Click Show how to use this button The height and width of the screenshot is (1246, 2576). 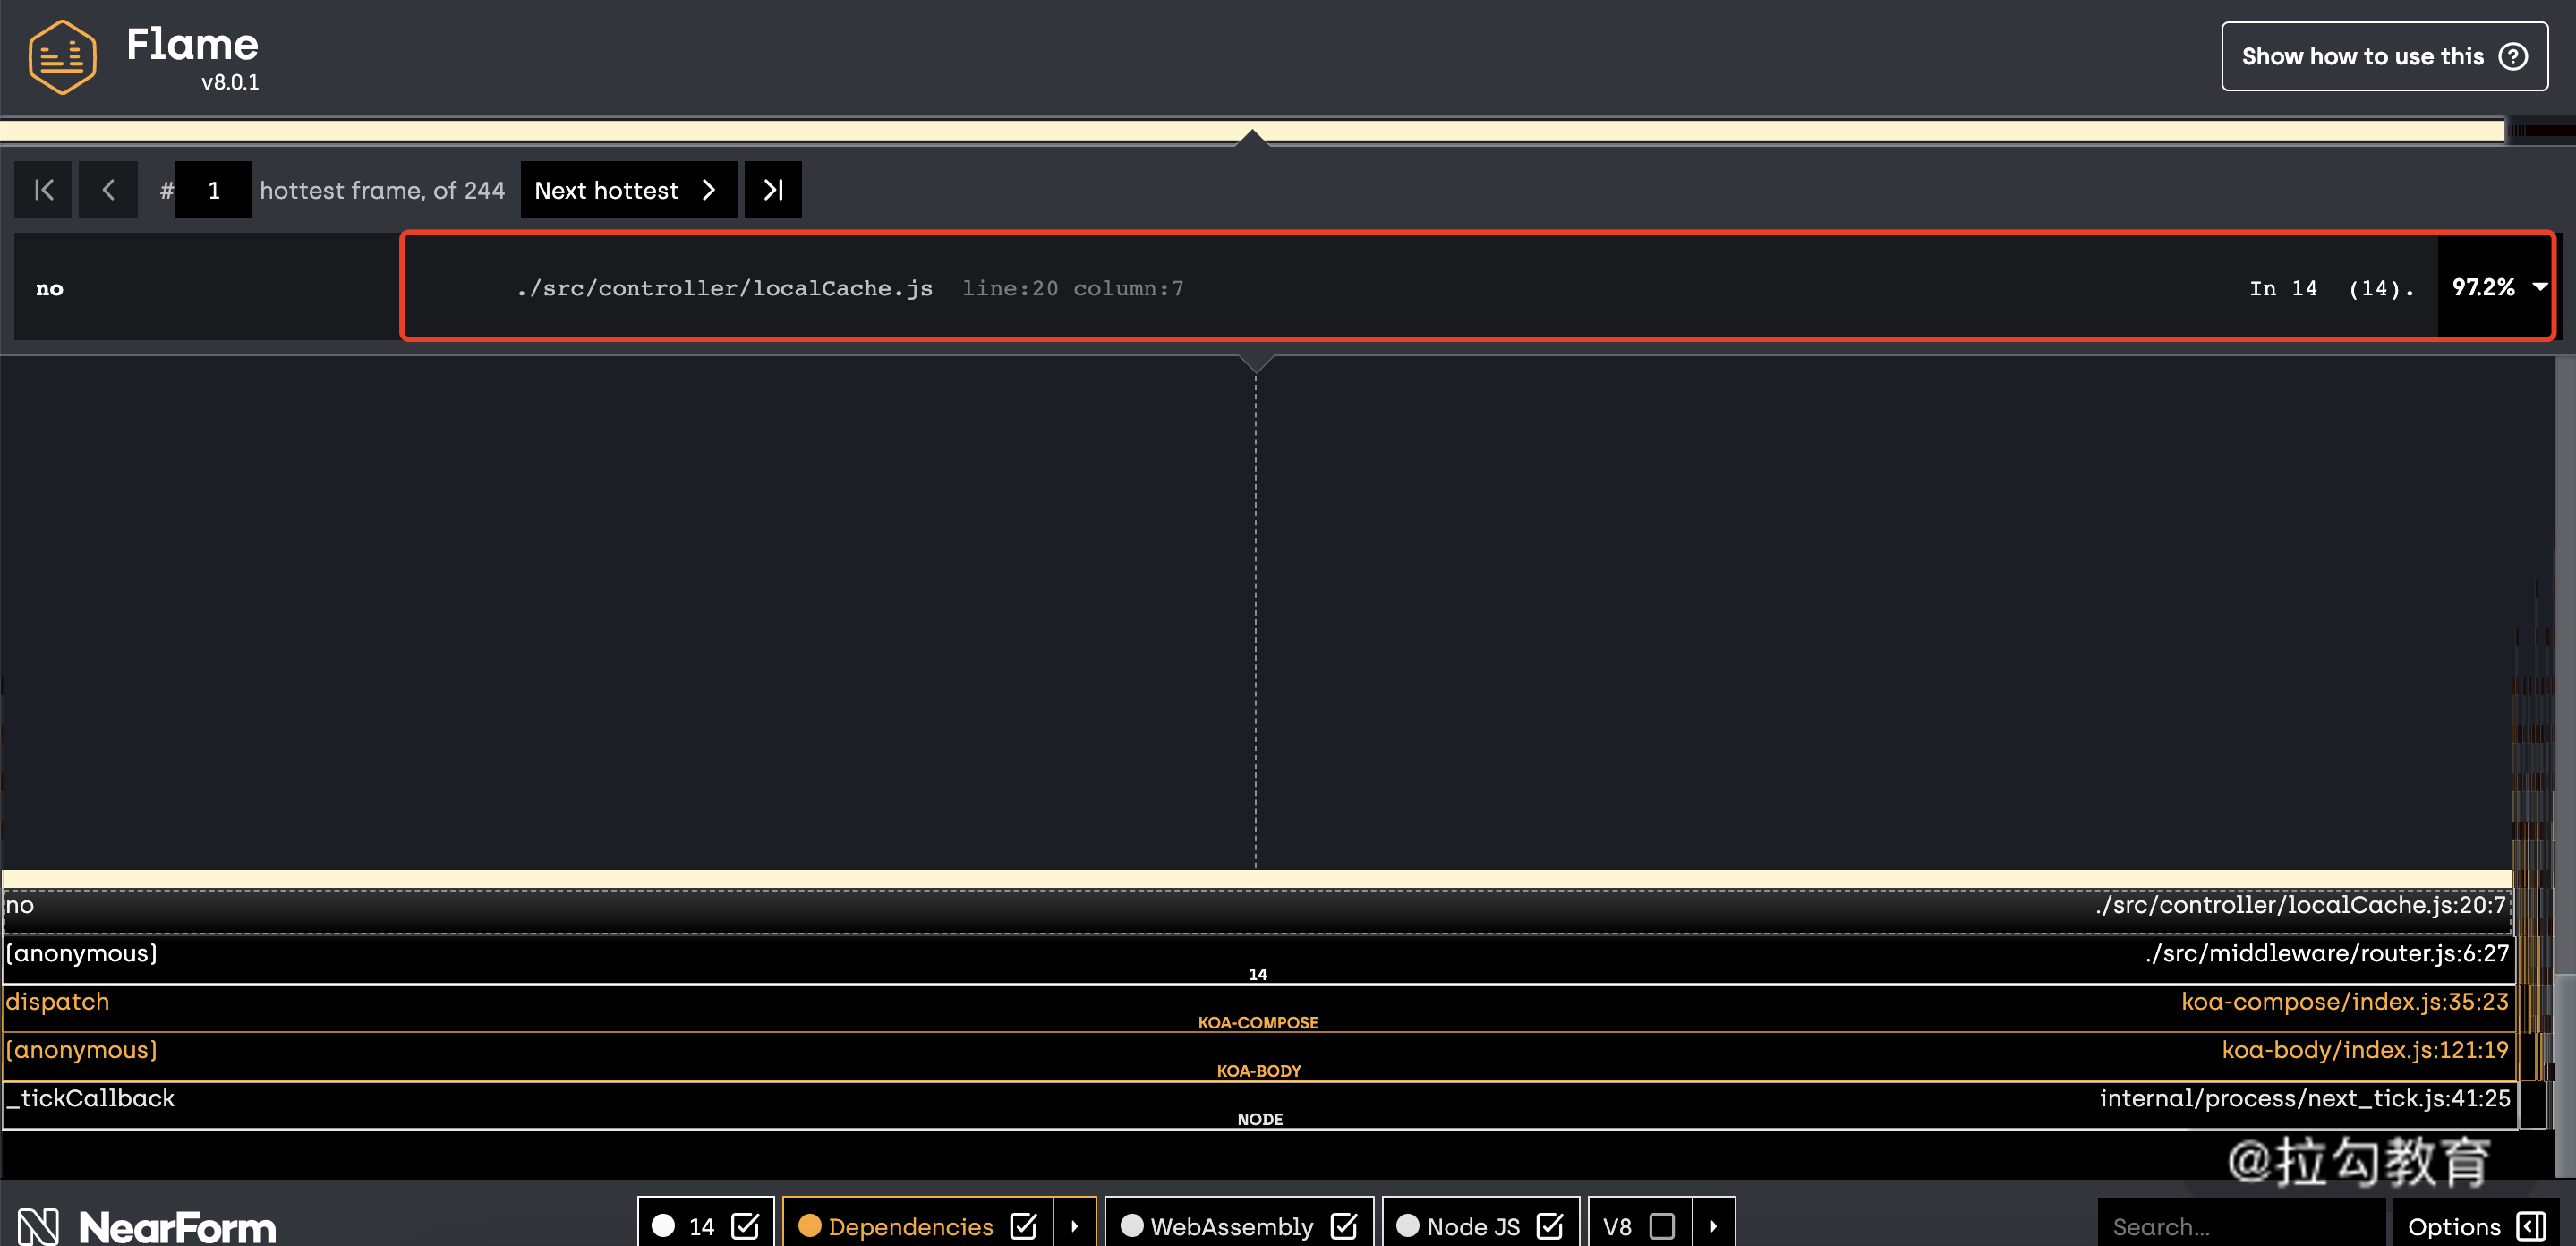(x=2381, y=55)
